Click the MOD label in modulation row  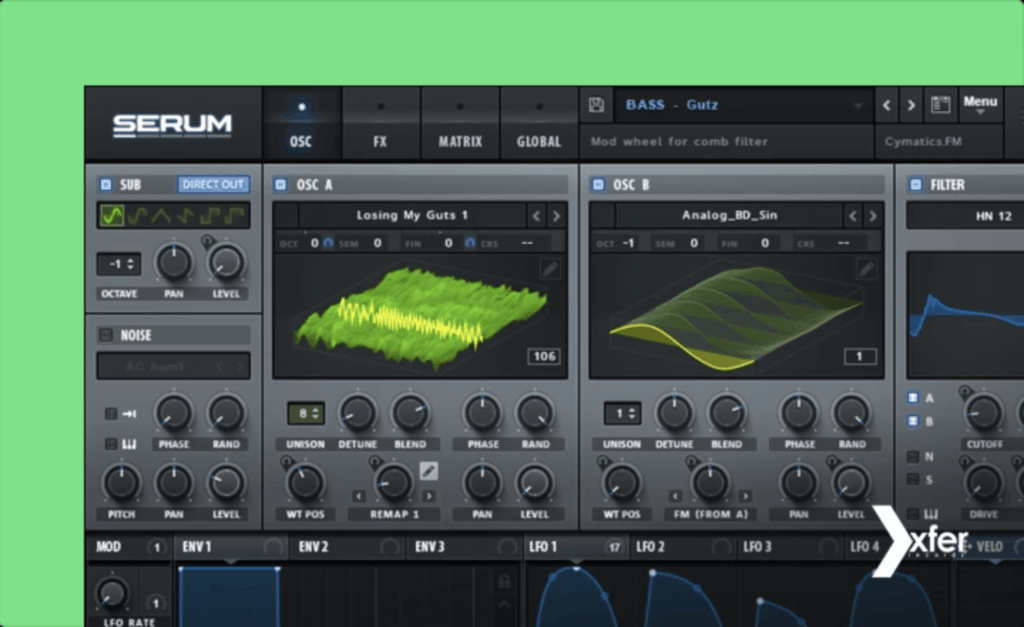108,547
